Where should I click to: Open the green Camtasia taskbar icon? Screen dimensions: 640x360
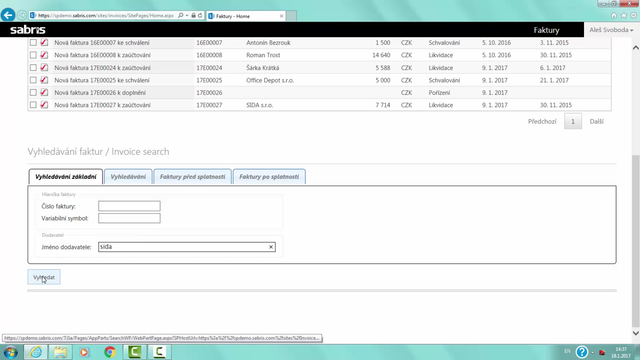(x=135, y=352)
